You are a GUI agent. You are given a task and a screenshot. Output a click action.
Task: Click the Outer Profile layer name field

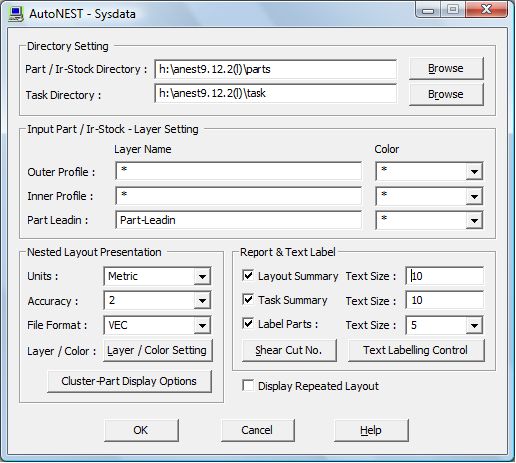coord(239,171)
